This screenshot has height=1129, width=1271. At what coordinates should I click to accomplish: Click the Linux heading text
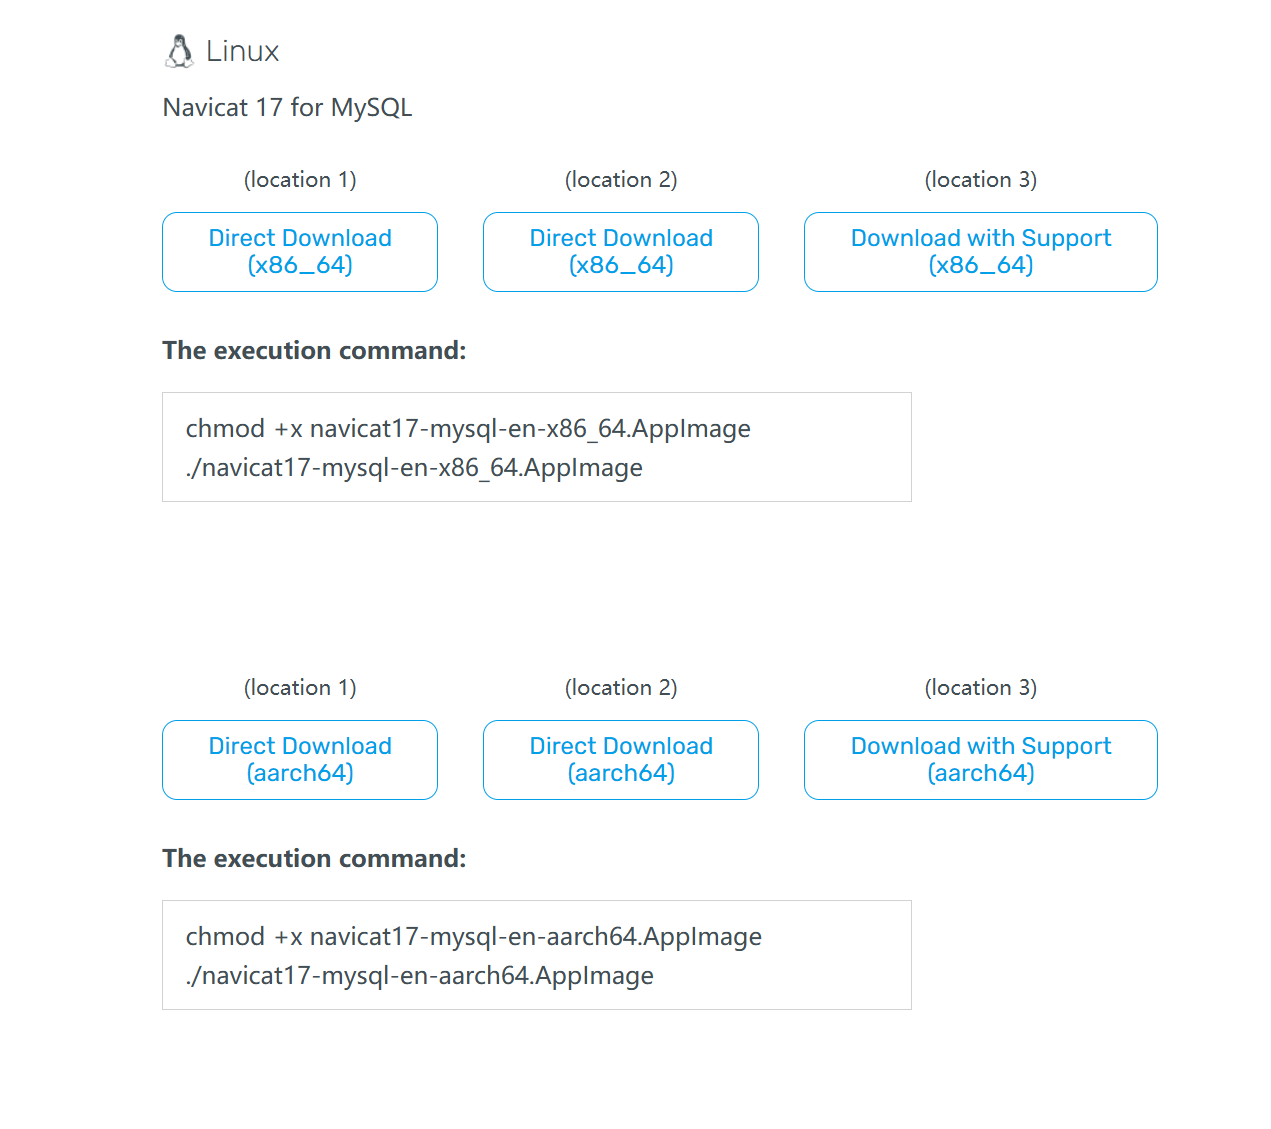(242, 52)
